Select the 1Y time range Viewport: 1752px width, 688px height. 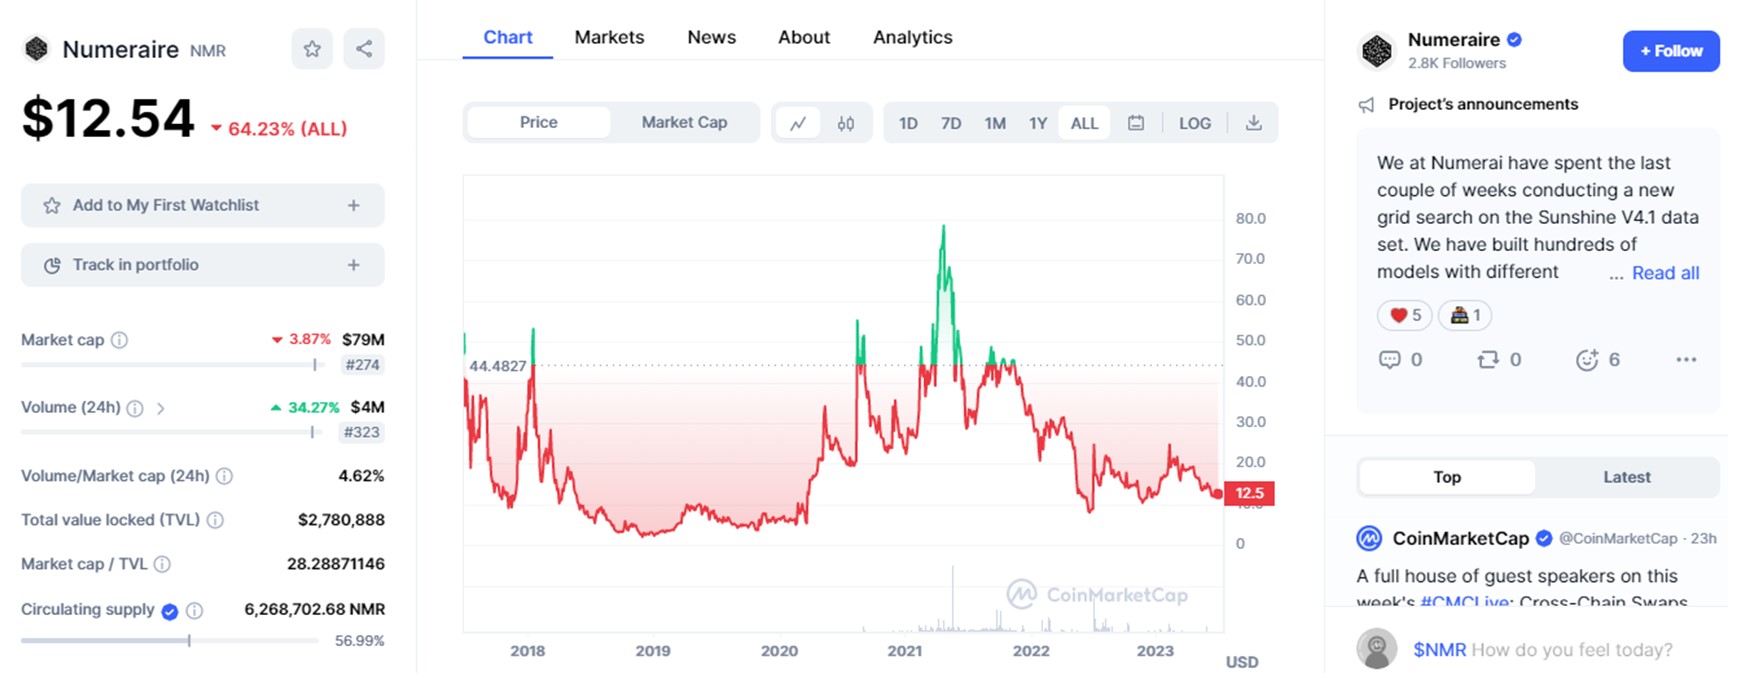pos(1038,123)
